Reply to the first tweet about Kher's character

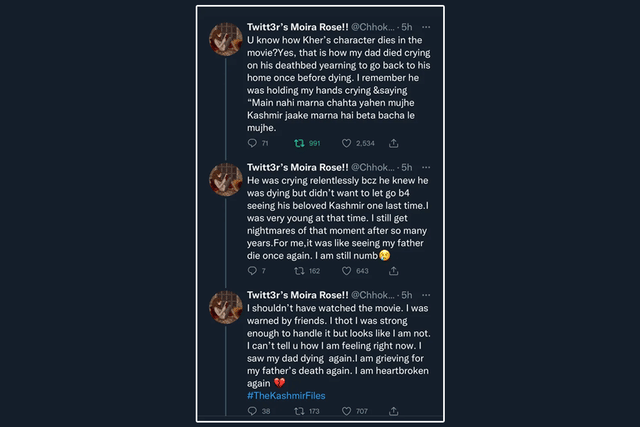pos(251,143)
